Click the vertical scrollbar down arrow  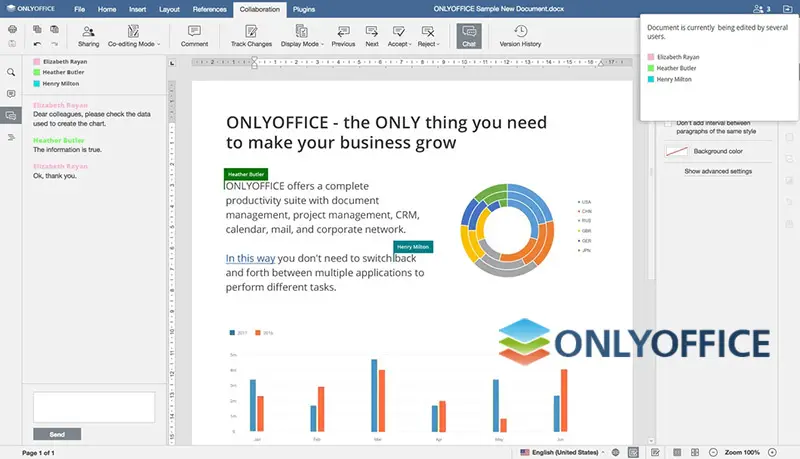[x=651, y=441]
